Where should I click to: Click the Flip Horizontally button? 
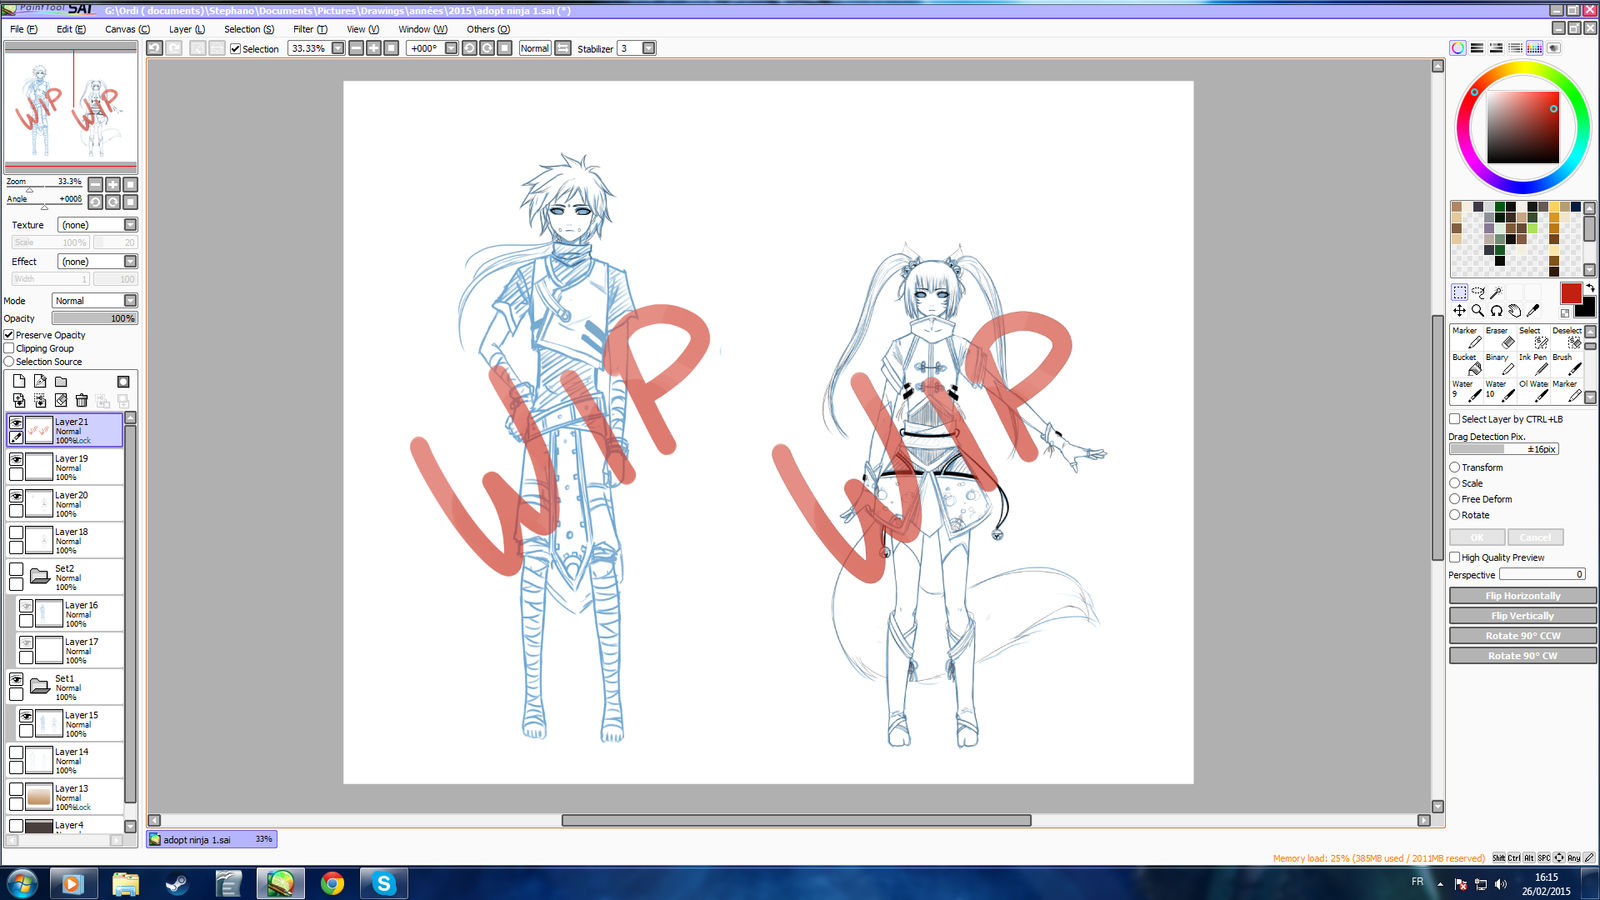pos(1522,595)
